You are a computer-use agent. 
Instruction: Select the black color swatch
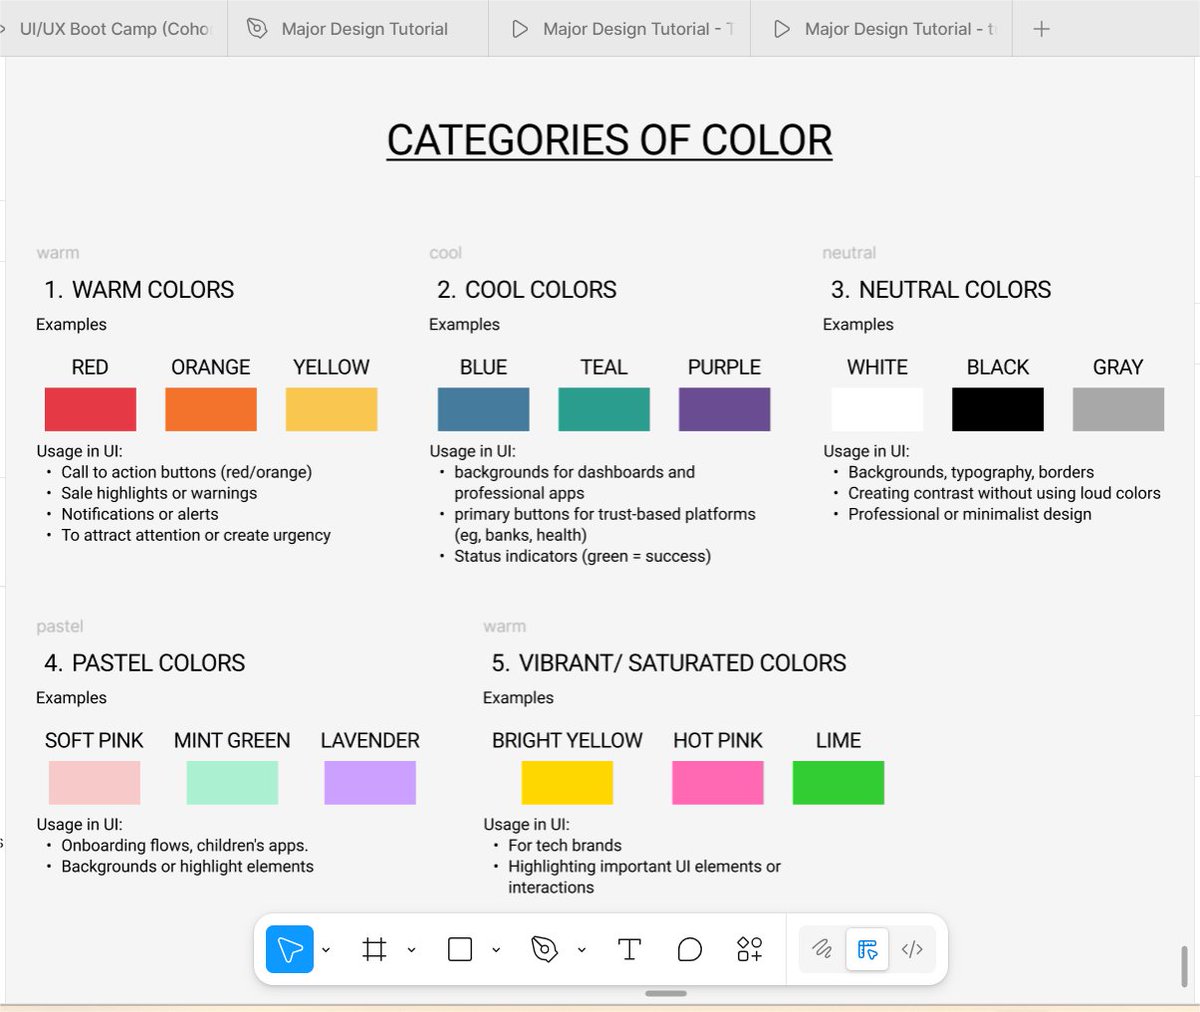click(998, 409)
